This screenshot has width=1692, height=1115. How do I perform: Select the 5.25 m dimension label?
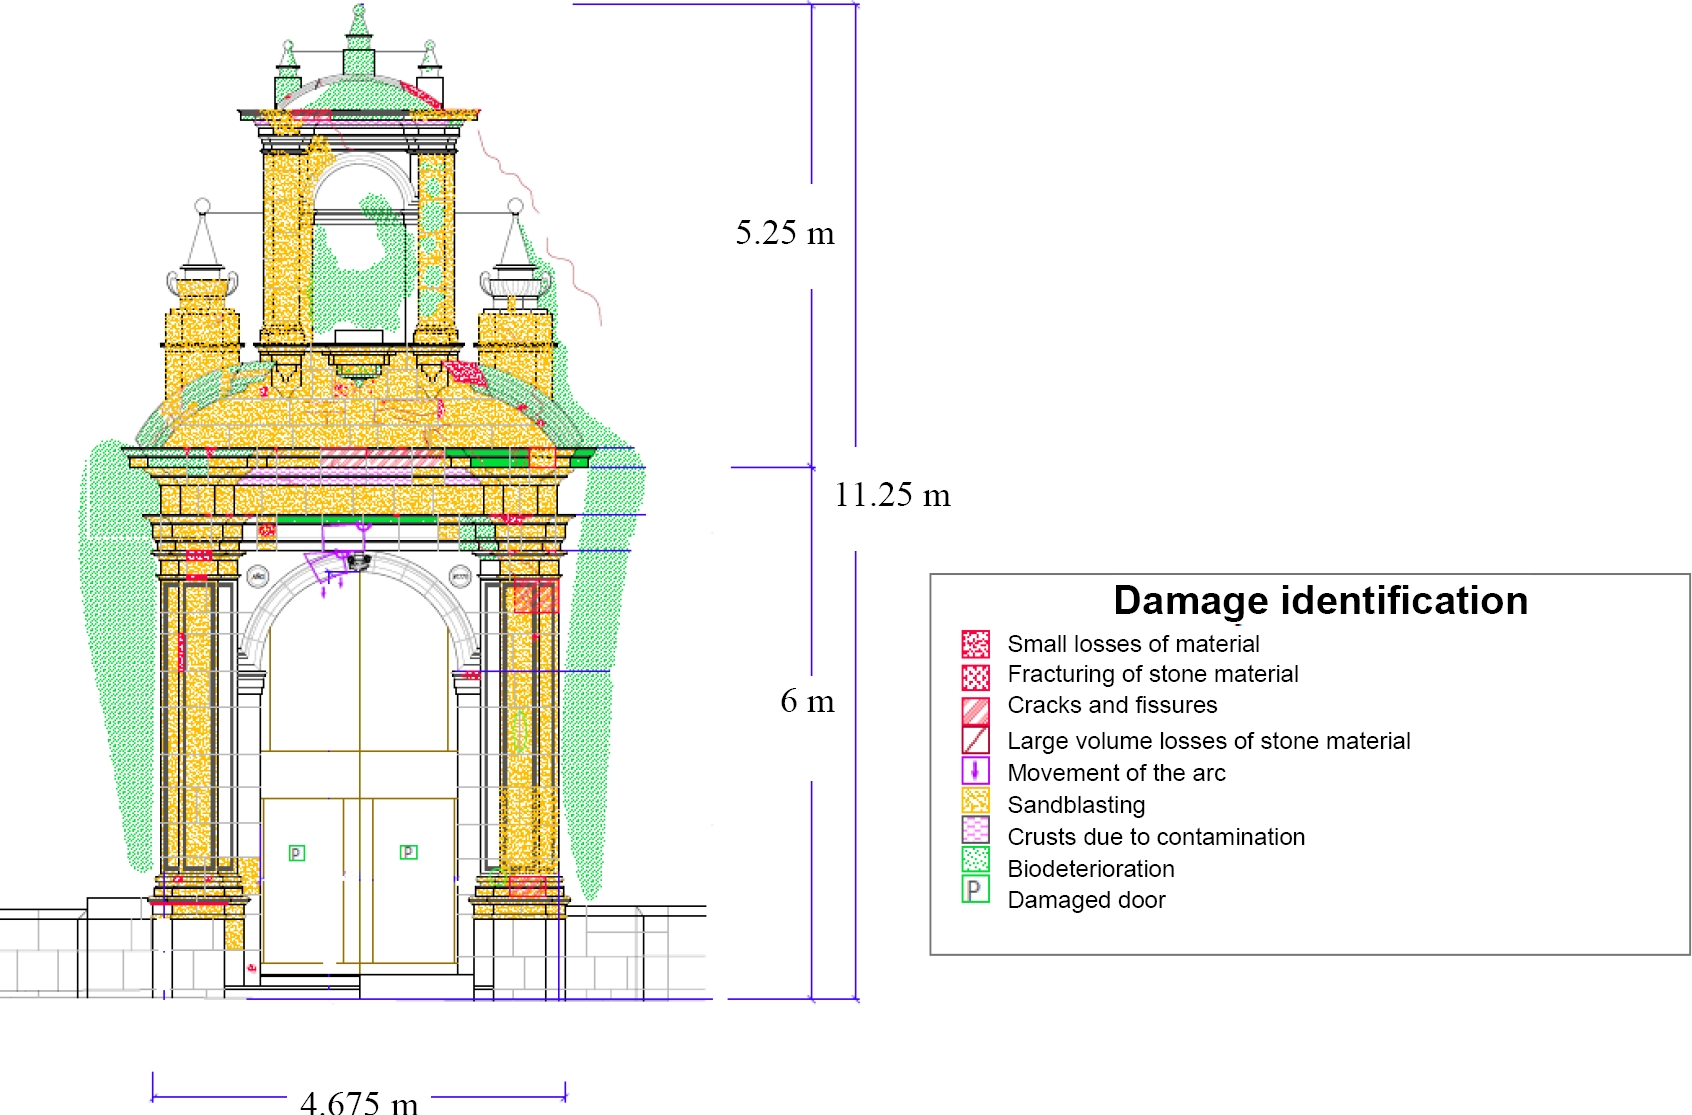point(785,233)
